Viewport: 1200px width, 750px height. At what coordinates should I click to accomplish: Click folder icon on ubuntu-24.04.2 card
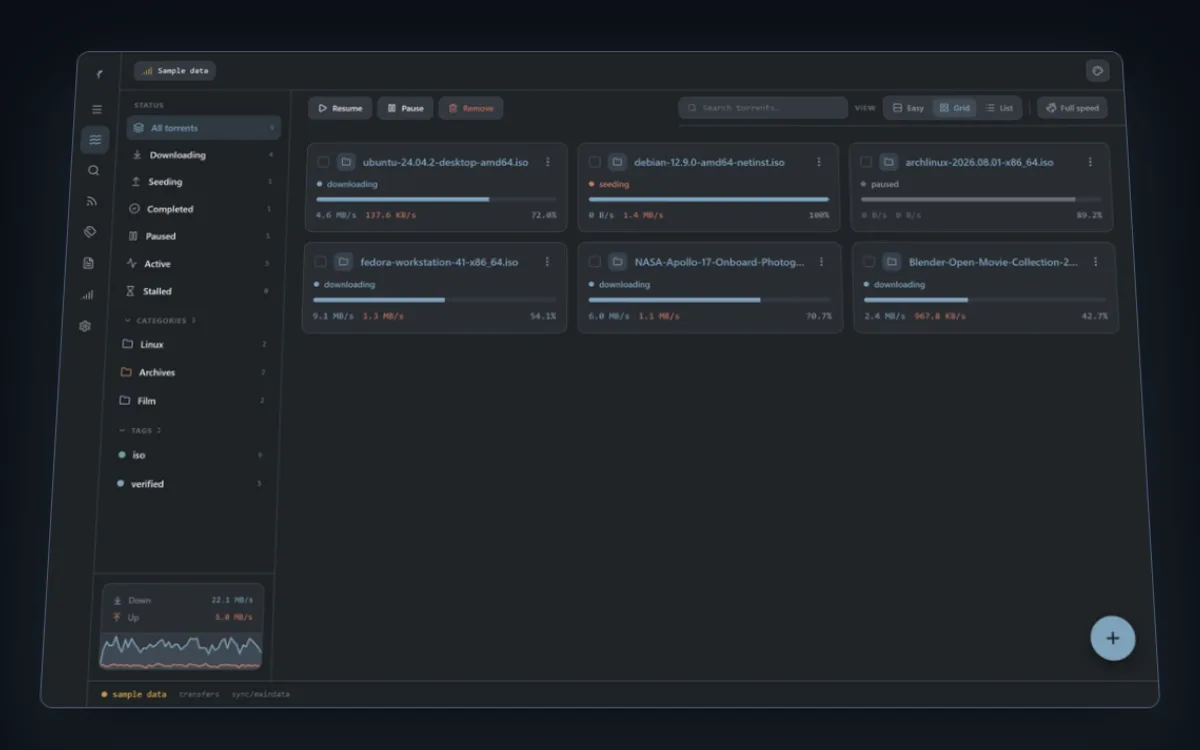[x=346, y=162]
